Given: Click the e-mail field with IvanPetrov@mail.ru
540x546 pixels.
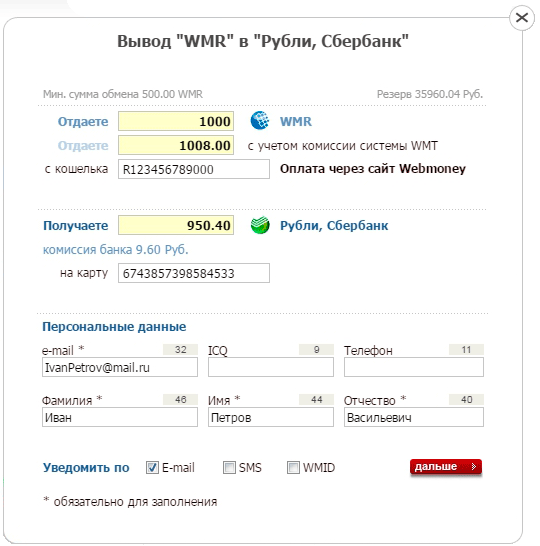Looking at the screenshot, I should (x=120, y=367).
